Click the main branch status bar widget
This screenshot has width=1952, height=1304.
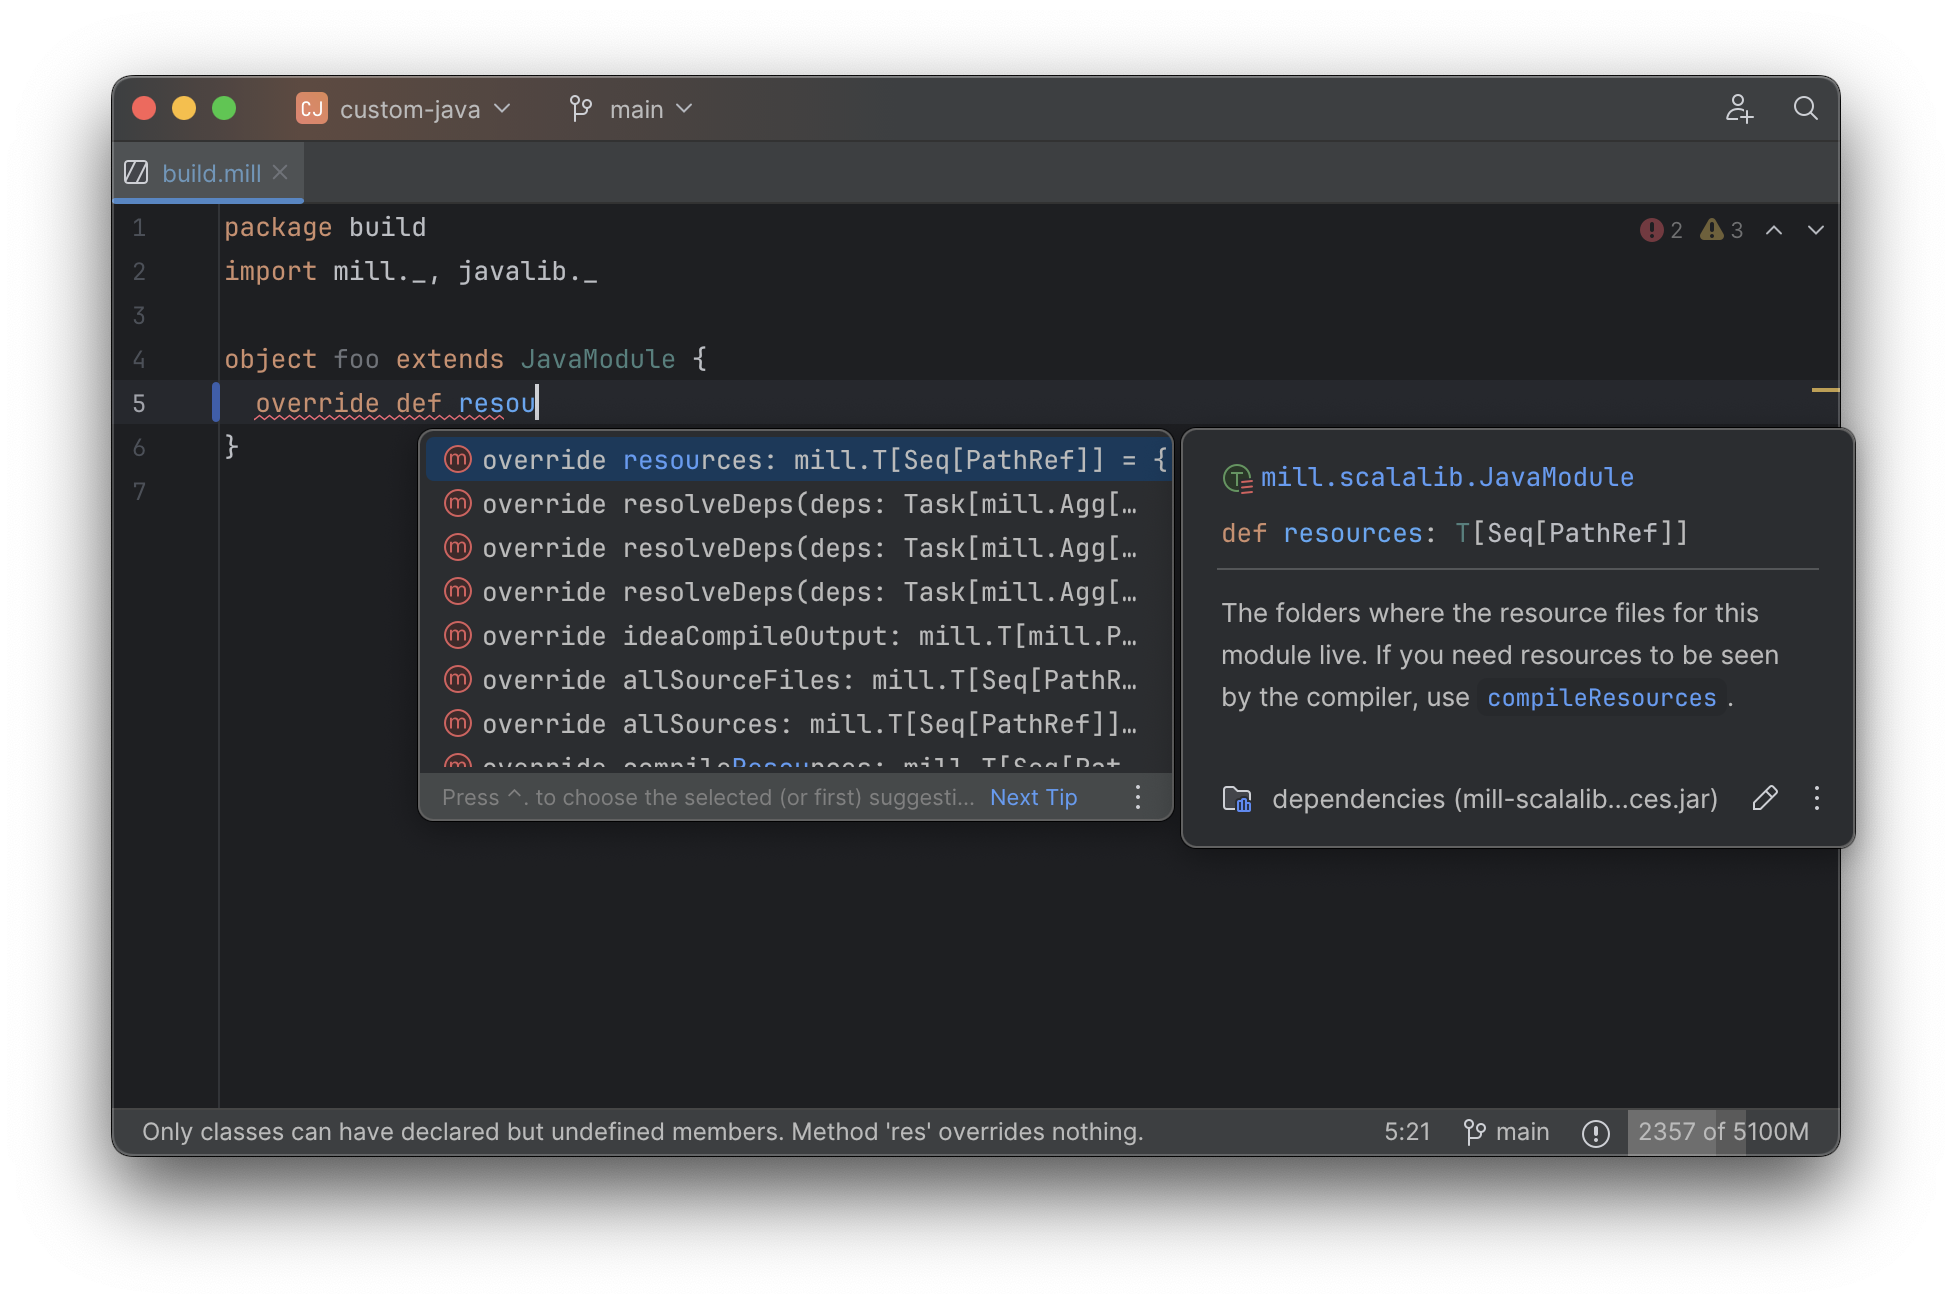point(1506,1132)
